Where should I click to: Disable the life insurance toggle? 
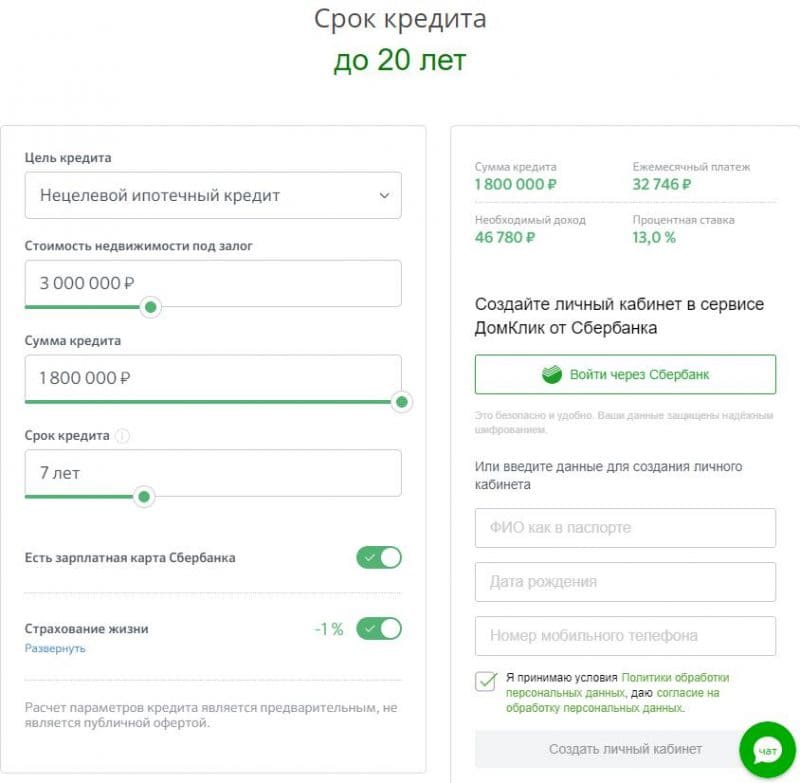coord(379,629)
